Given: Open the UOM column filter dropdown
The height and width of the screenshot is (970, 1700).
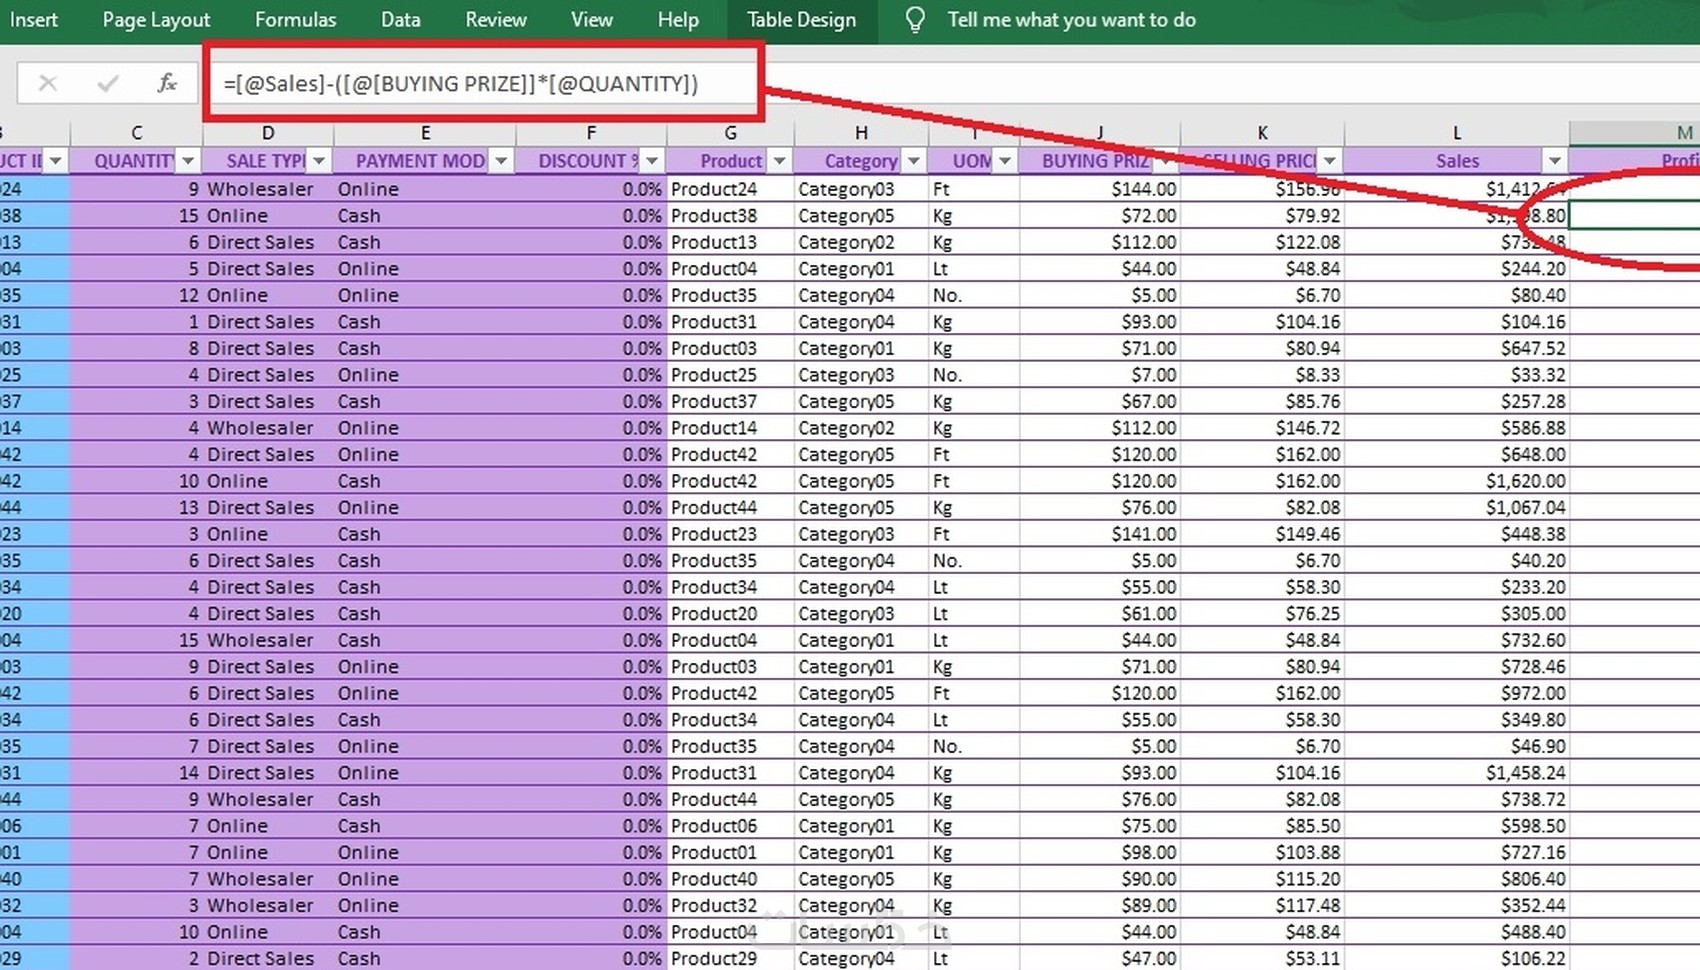Looking at the screenshot, I should [x=1004, y=160].
